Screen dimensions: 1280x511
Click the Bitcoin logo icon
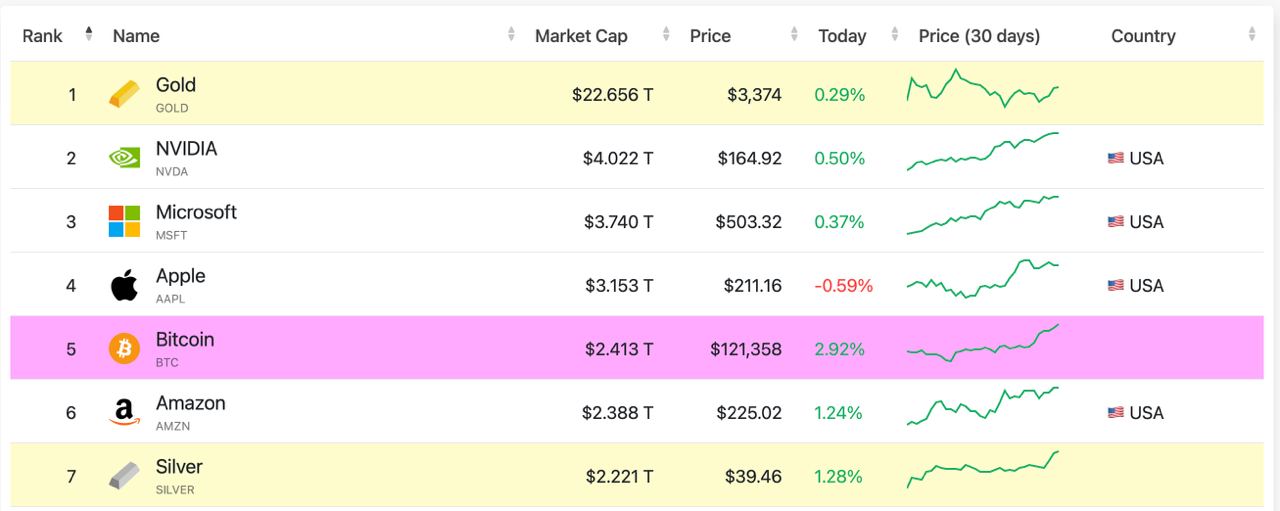pyautogui.click(x=124, y=348)
